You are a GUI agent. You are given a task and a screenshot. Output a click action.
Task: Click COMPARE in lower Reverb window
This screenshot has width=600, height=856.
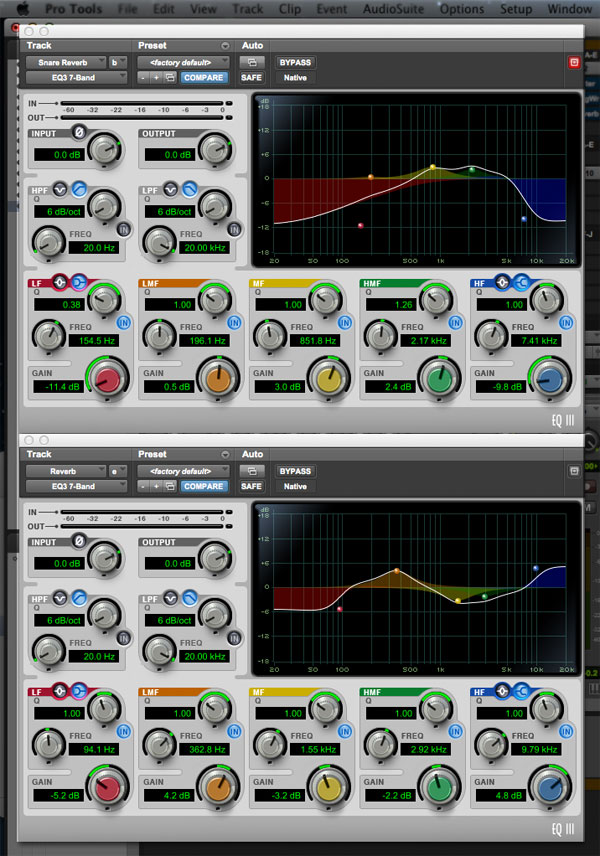pyautogui.click(x=204, y=486)
